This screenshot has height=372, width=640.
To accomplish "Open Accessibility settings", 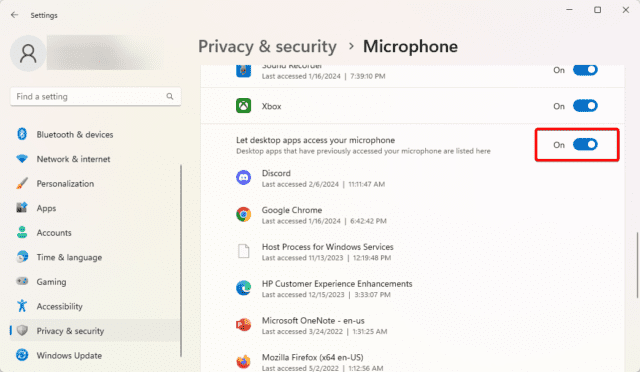I will [x=95, y=306].
